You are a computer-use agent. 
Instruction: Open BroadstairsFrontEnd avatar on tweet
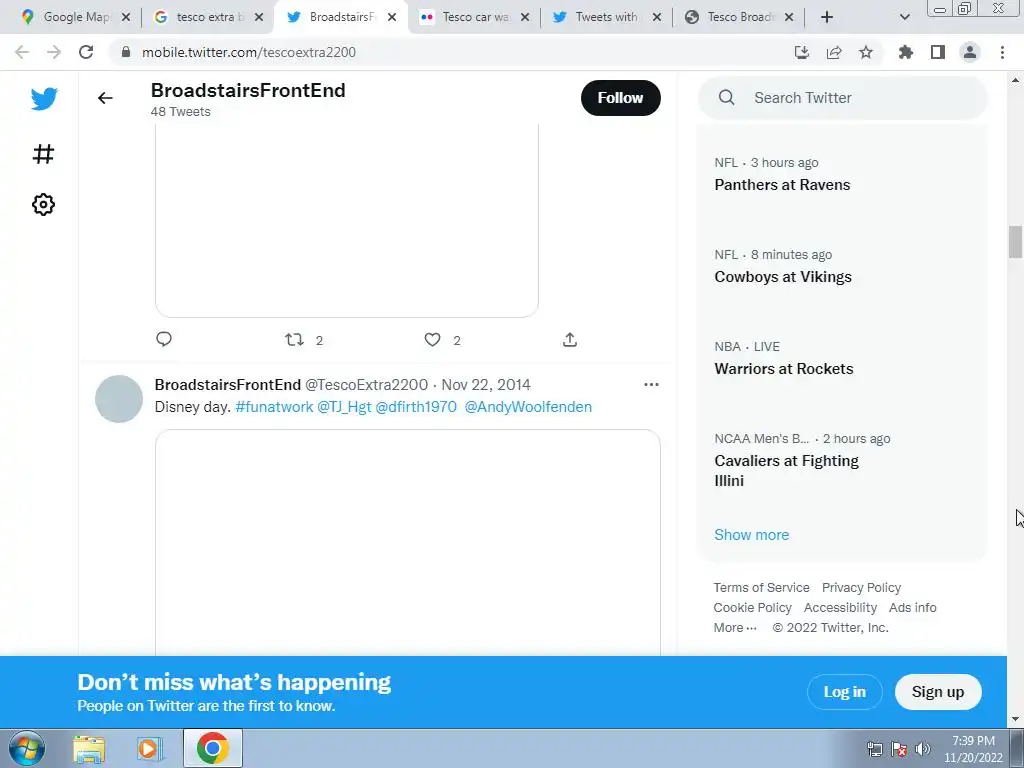pyautogui.click(x=119, y=399)
